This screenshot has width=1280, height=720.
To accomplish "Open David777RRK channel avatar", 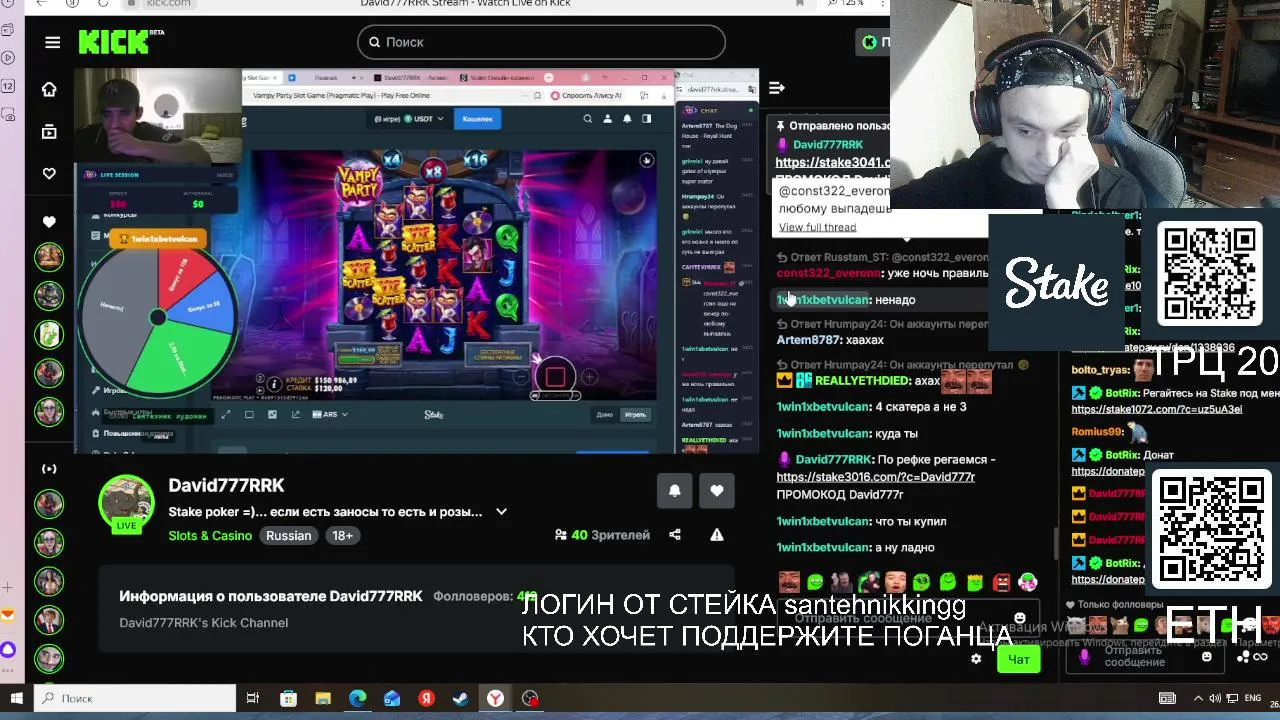I will point(126,503).
